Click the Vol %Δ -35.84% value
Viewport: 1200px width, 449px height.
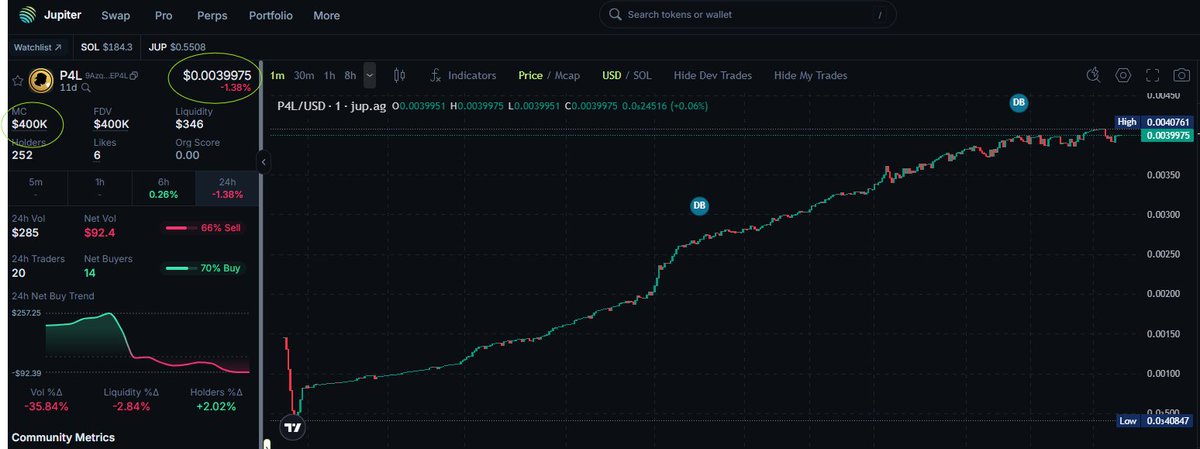pyautogui.click(x=46, y=406)
